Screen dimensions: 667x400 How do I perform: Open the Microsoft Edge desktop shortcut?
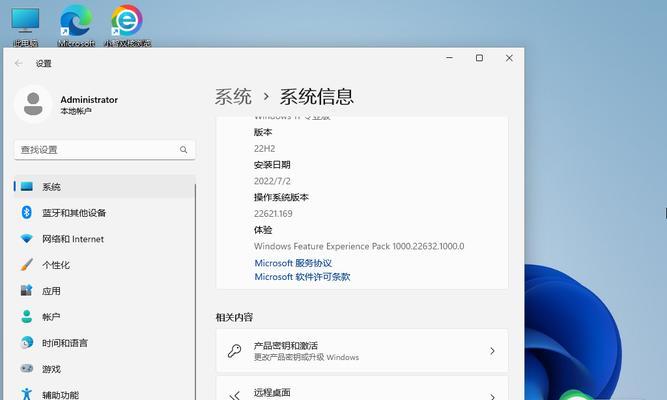pos(76,25)
